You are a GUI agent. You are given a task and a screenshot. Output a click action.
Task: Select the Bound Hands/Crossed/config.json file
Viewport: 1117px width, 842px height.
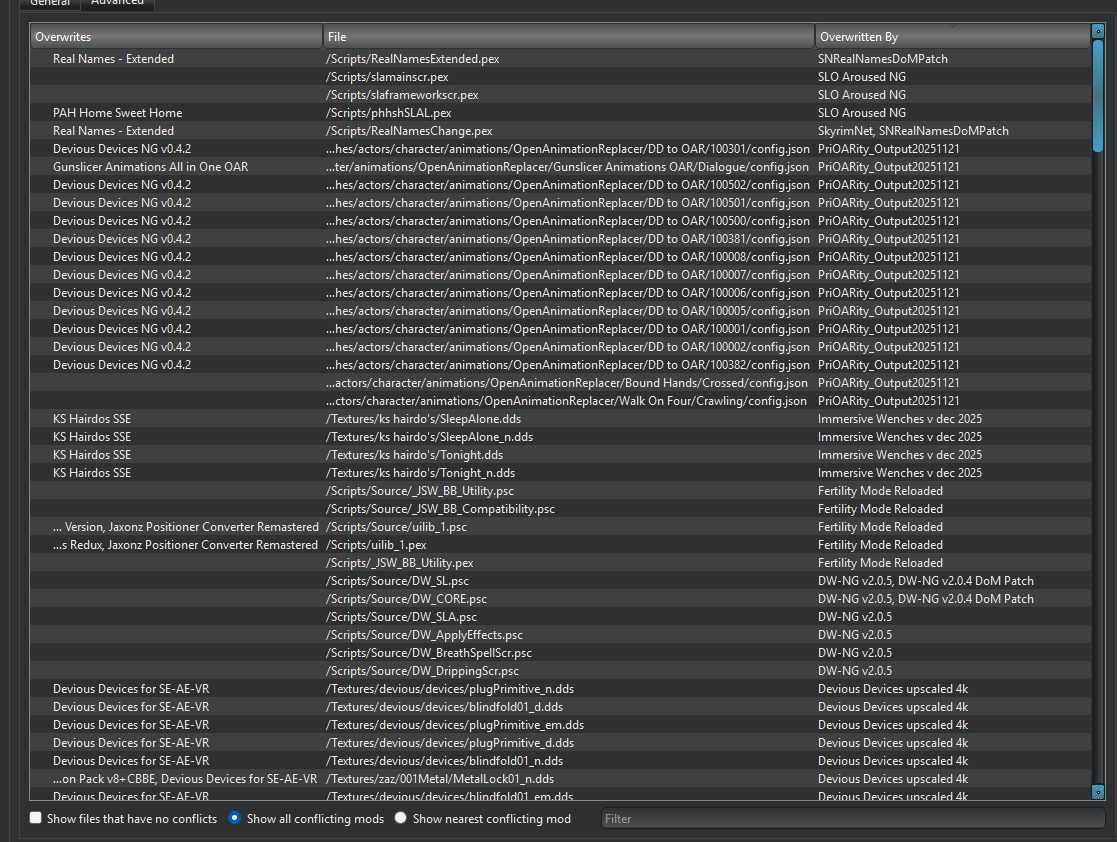[567, 383]
